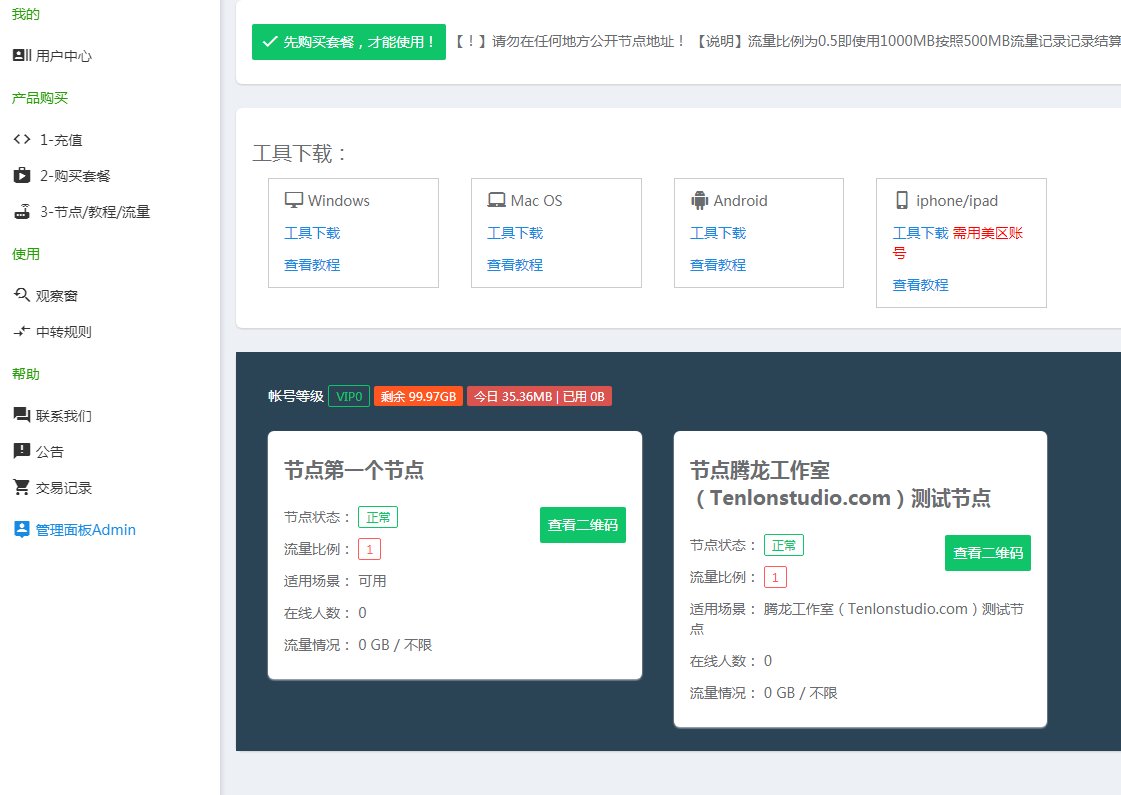Screen dimensions: 1121x795
Task: Click the 剩余 99.97GB traffic badge
Action: pos(418,395)
